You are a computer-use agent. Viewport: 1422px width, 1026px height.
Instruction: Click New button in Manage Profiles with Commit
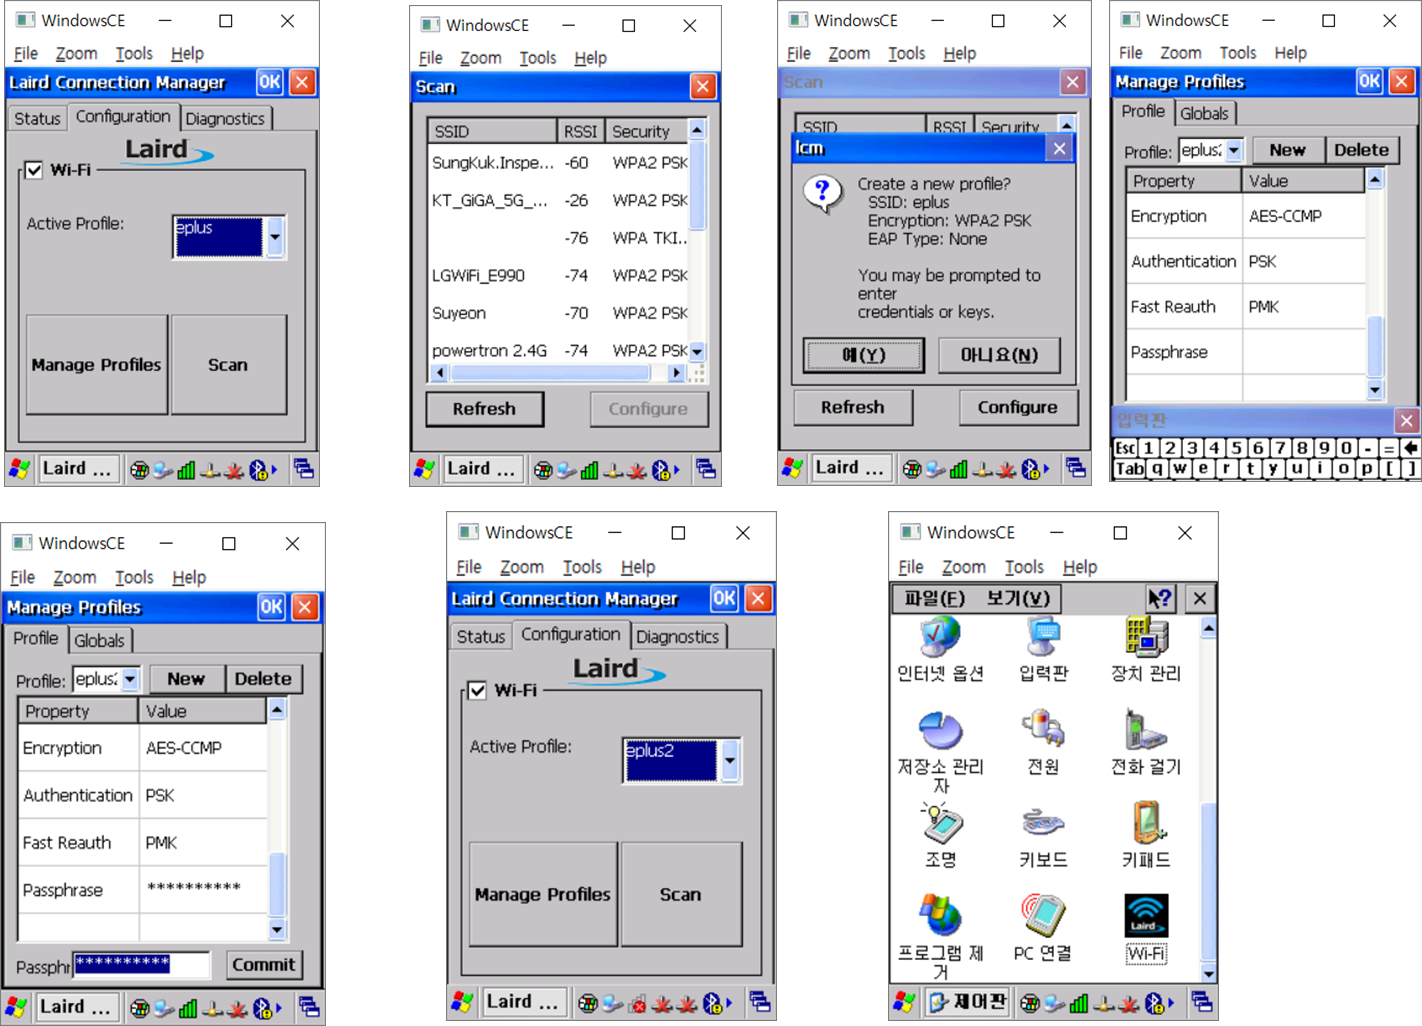186,679
